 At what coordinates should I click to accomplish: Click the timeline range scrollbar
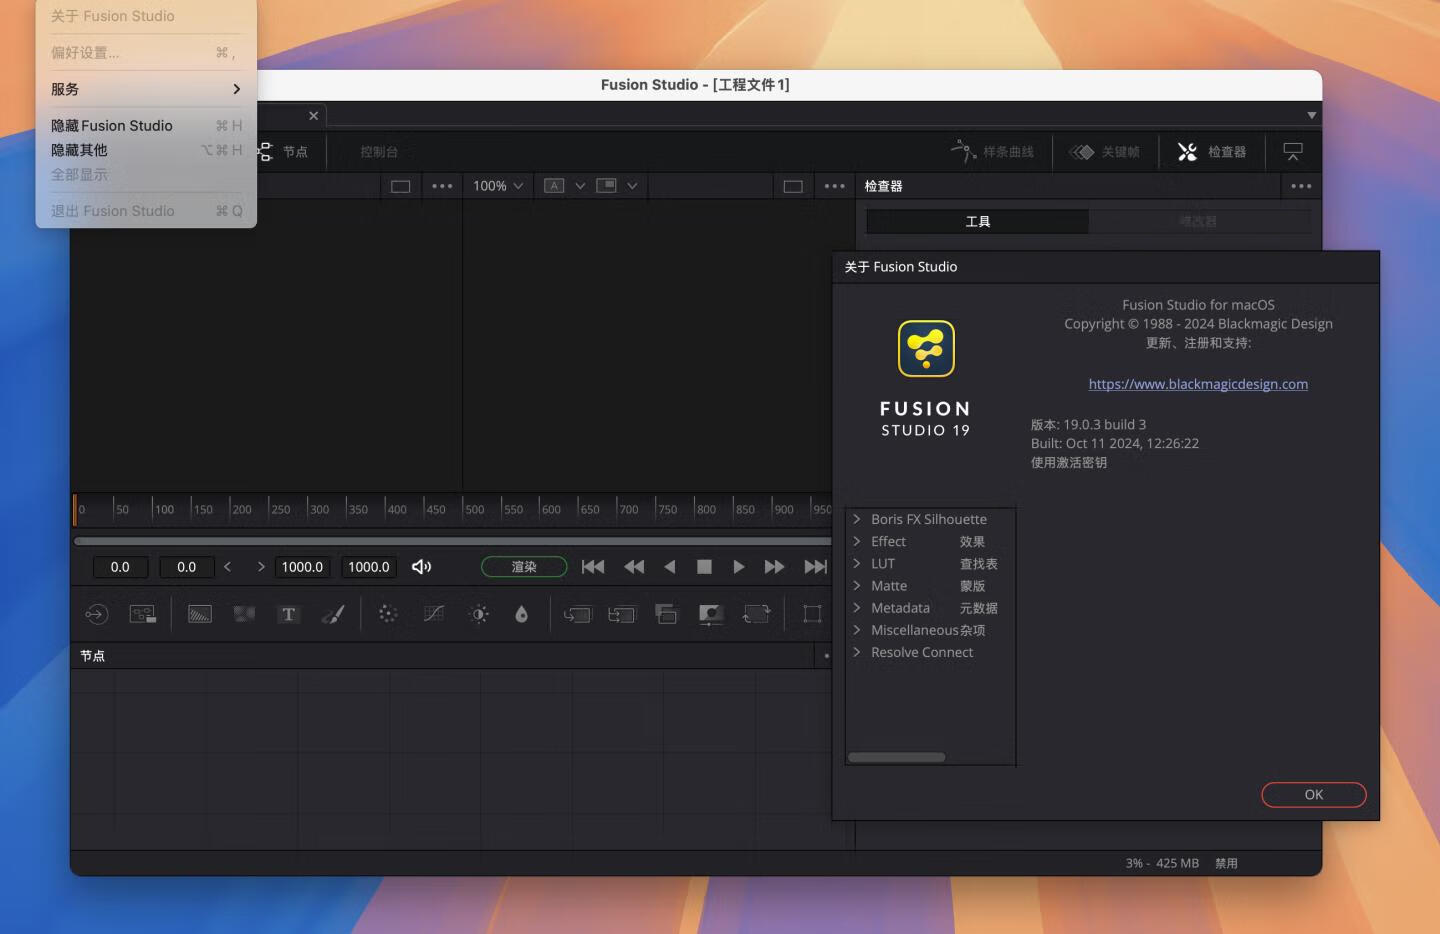point(452,541)
